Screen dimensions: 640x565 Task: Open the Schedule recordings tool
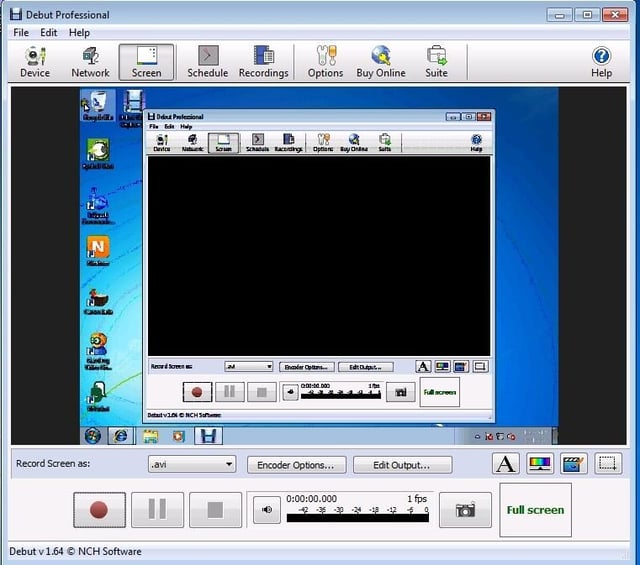(x=207, y=62)
